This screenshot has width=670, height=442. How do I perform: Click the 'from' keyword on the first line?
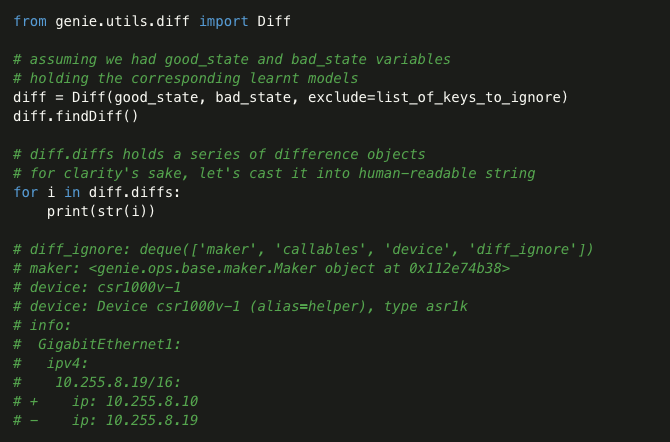(30, 21)
